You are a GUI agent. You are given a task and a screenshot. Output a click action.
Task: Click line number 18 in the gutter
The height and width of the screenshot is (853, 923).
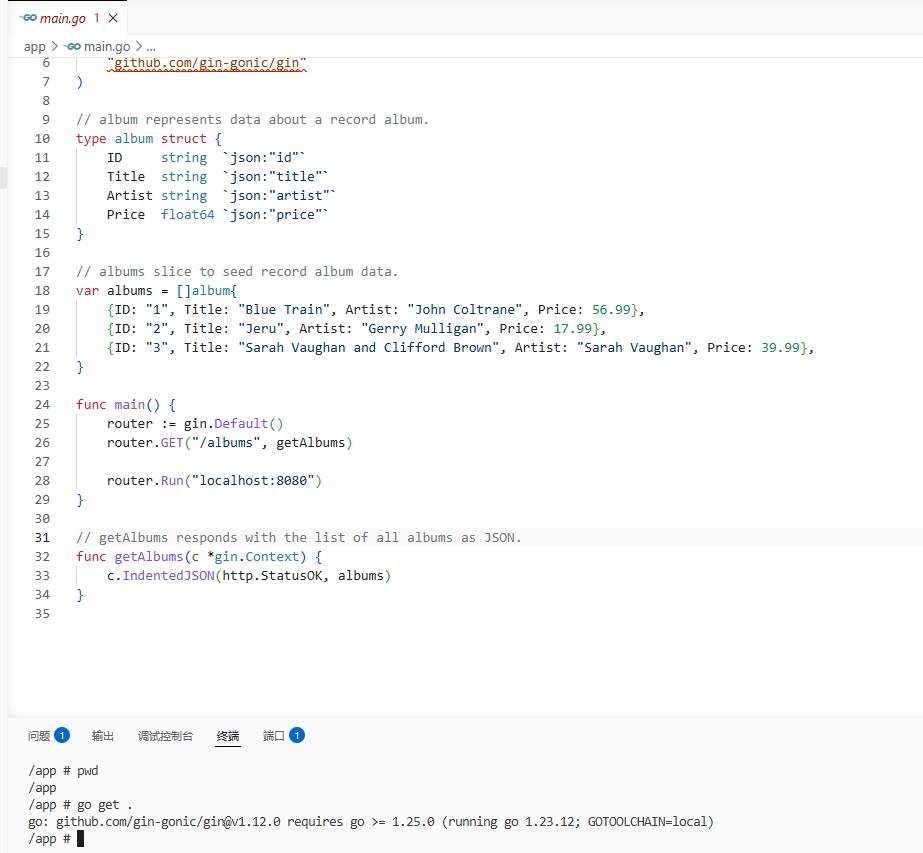tap(42, 291)
